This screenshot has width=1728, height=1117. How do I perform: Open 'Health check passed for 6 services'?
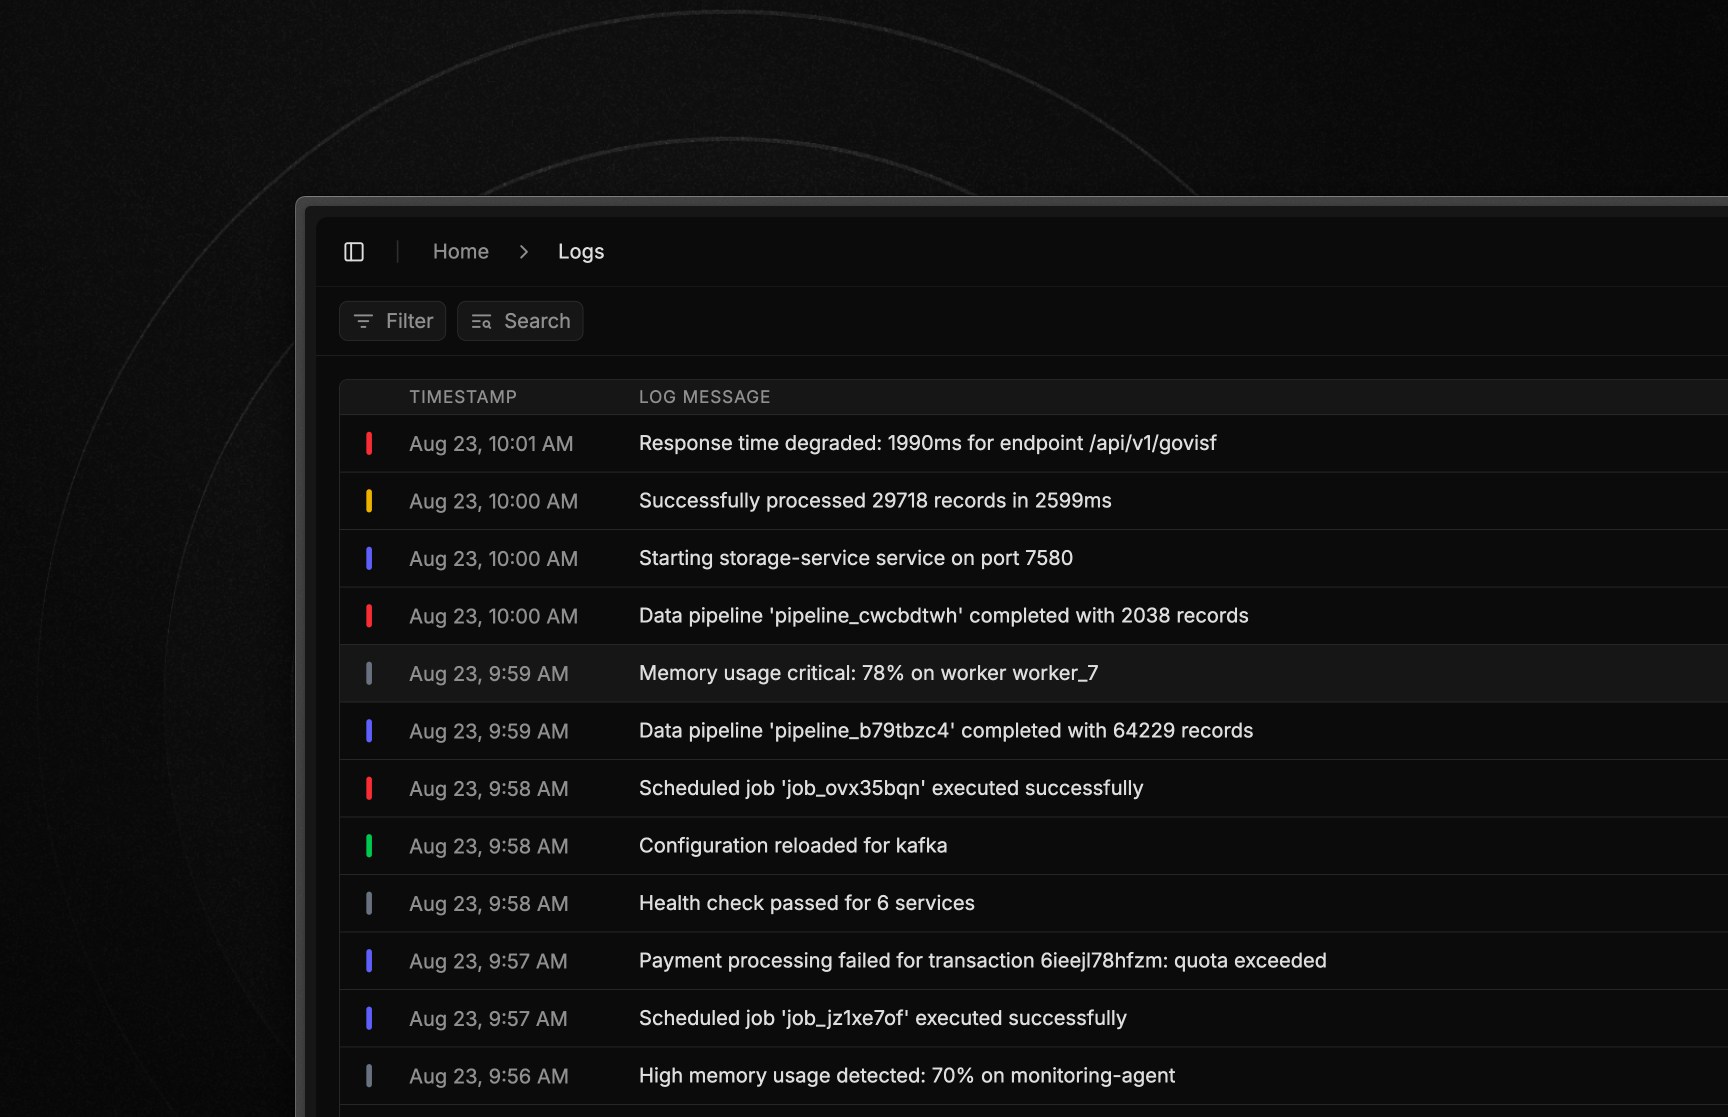click(x=807, y=903)
